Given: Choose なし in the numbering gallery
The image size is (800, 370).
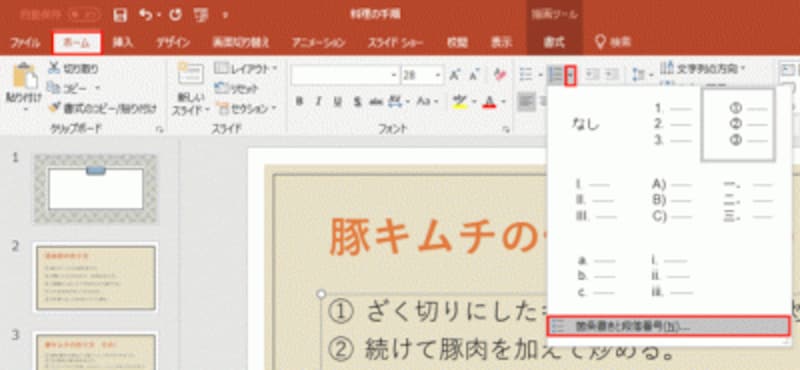Looking at the screenshot, I should [x=586, y=125].
